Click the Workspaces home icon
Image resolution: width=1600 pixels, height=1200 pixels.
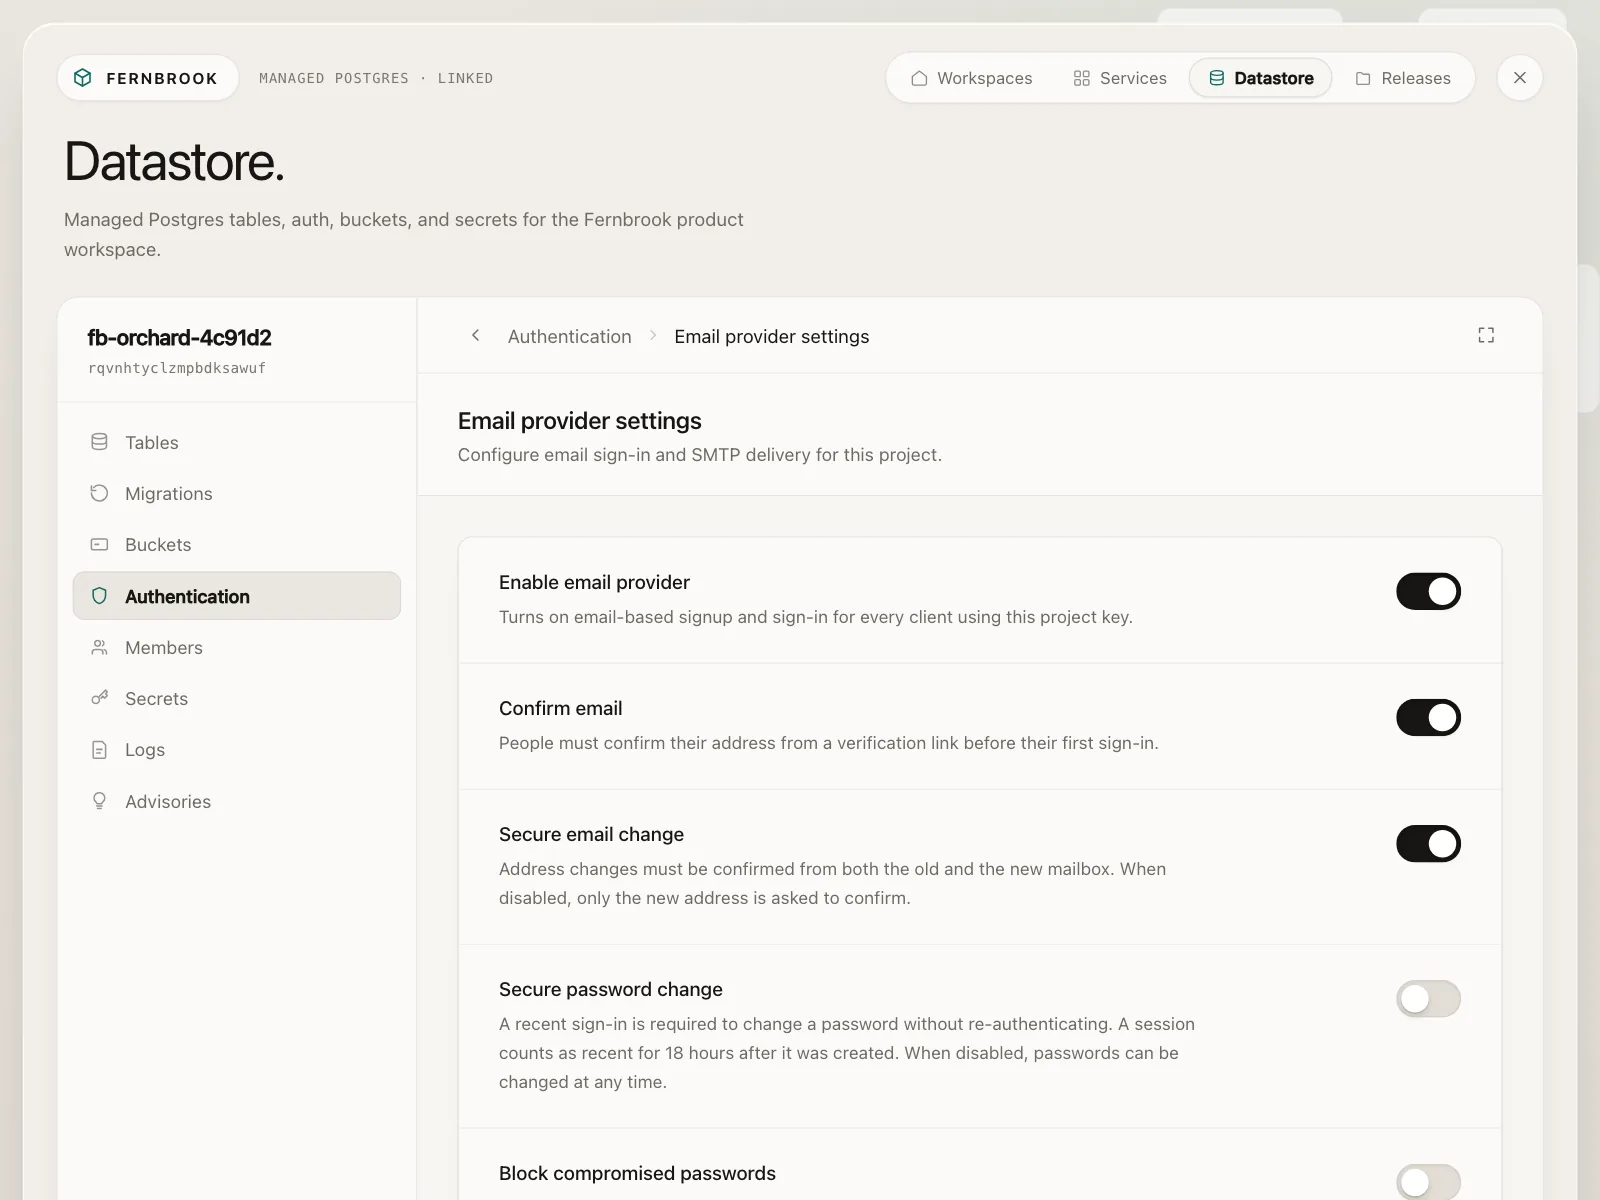click(919, 78)
